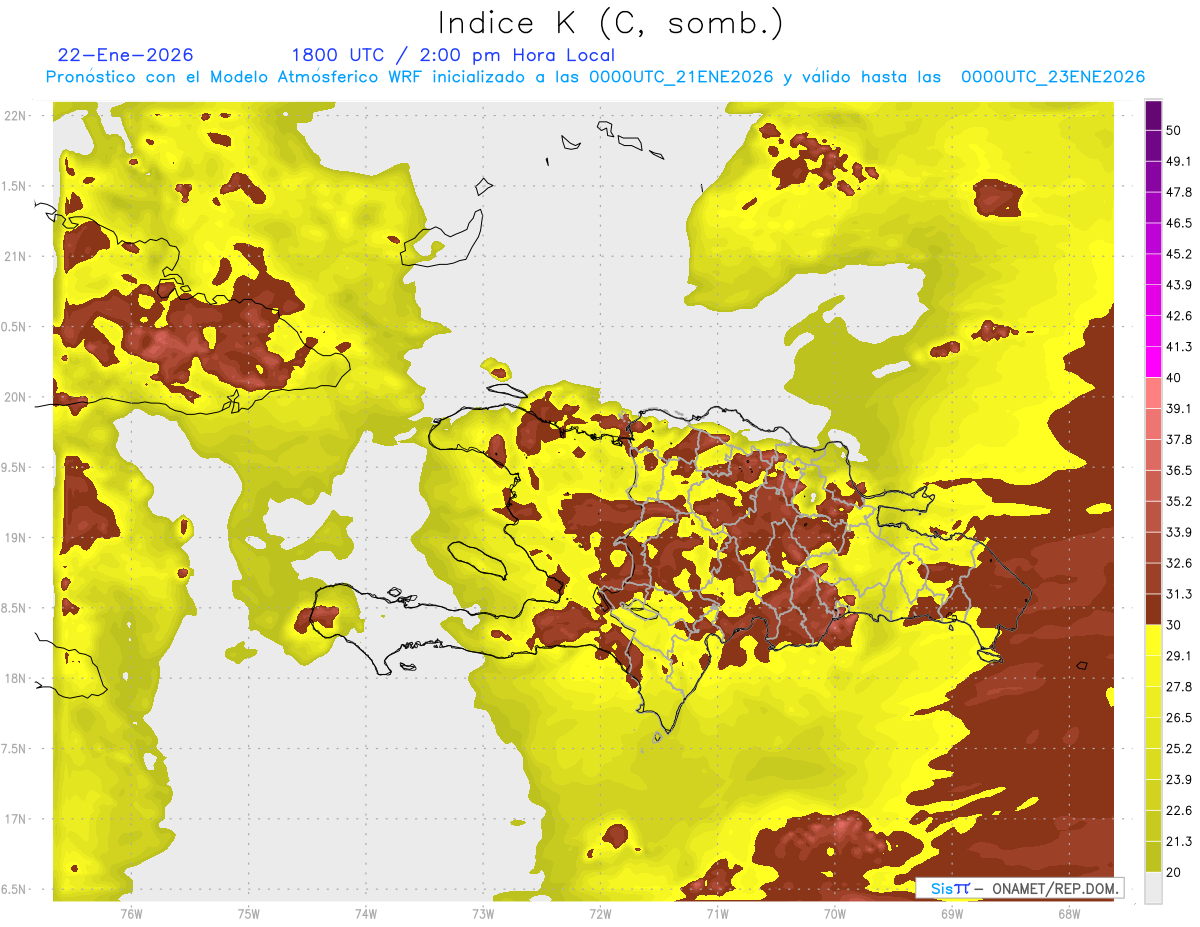Click the '68W' longitude label
The height and width of the screenshot is (927, 1200).
[x=1069, y=913]
